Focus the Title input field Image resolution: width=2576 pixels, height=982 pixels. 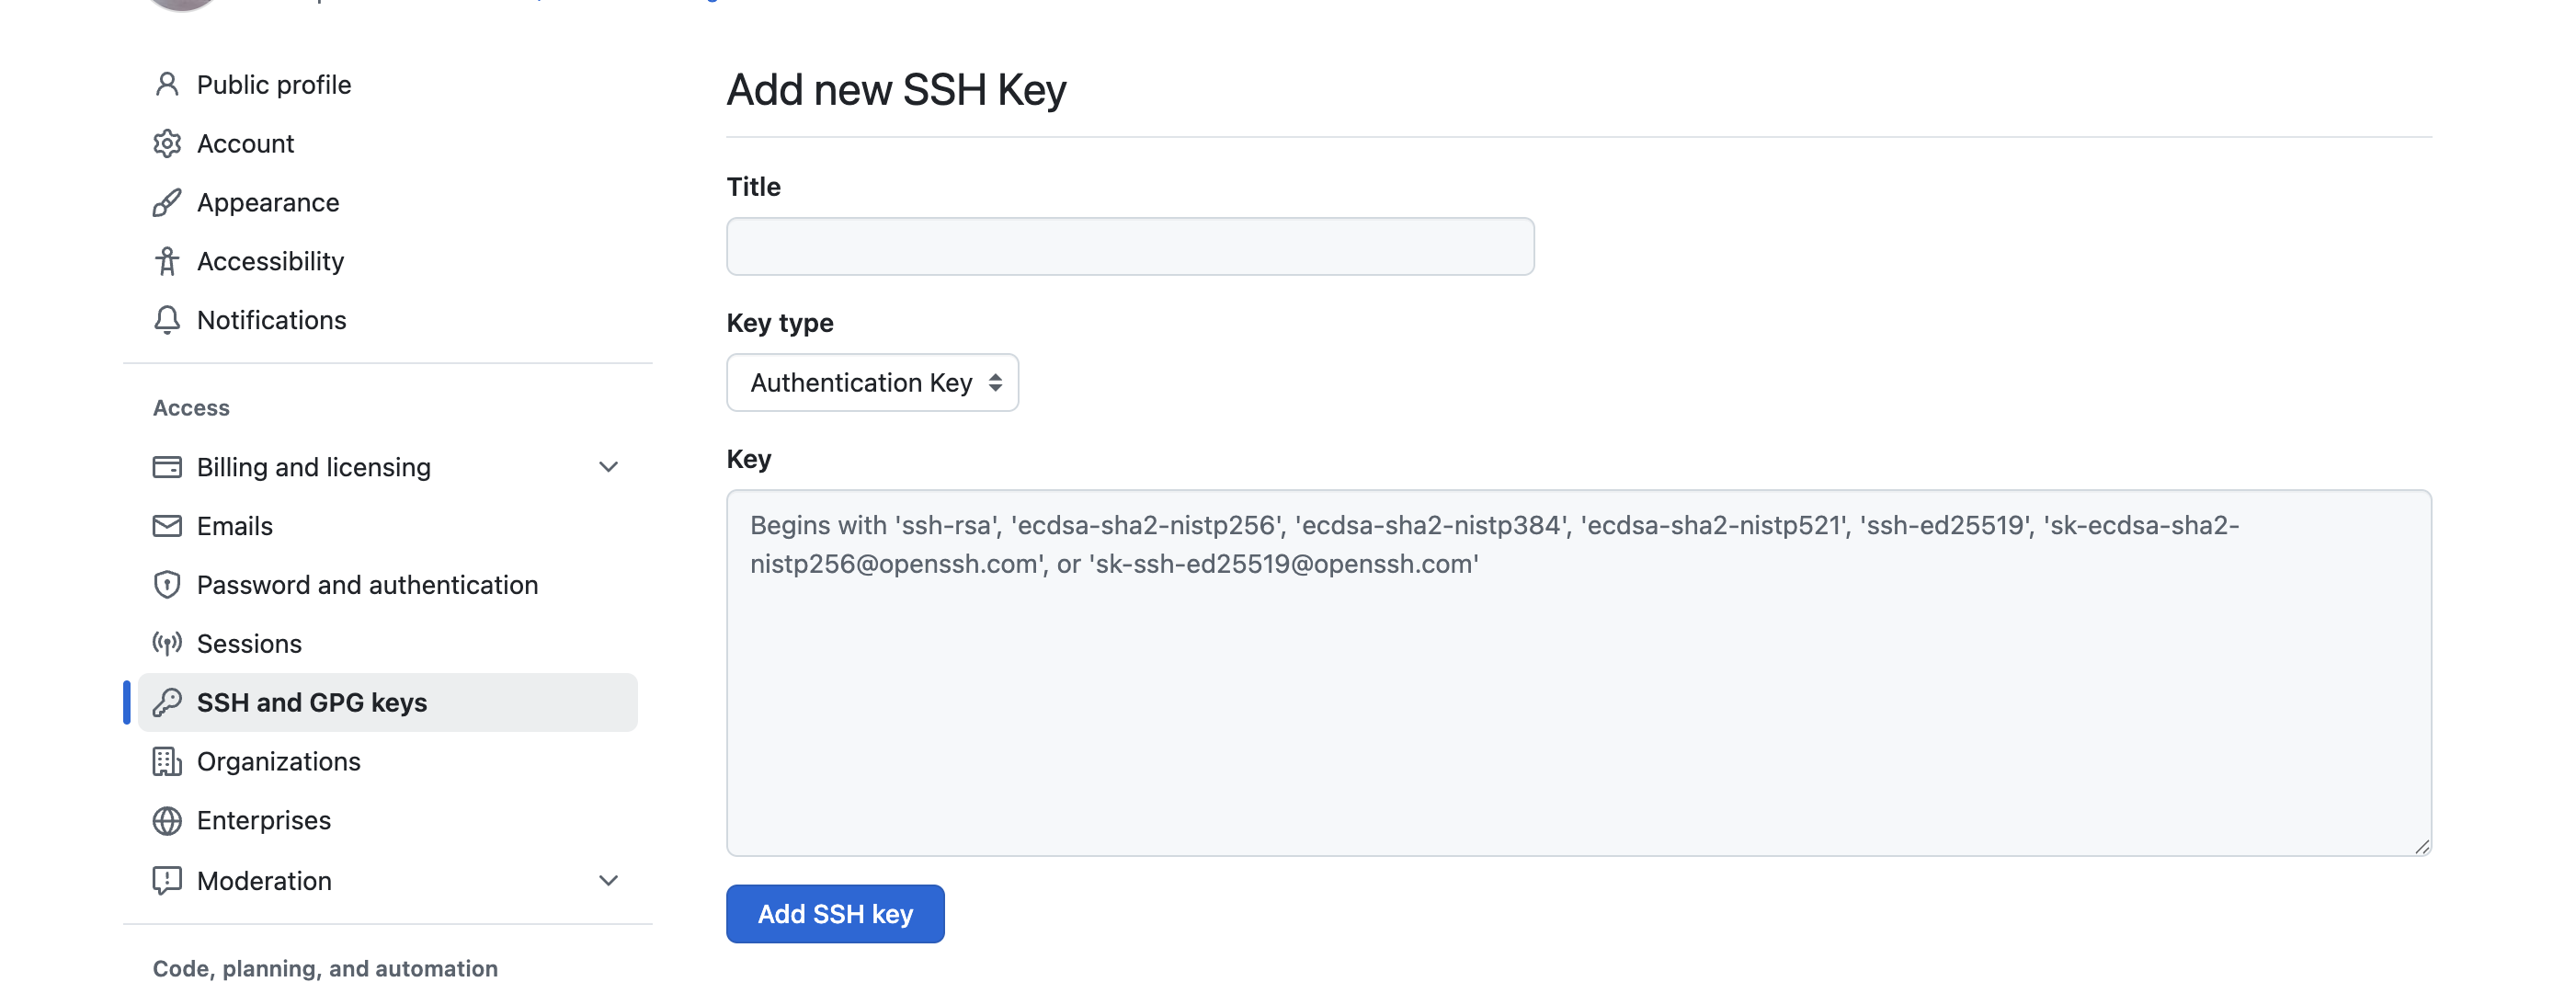pos(1130,247)
